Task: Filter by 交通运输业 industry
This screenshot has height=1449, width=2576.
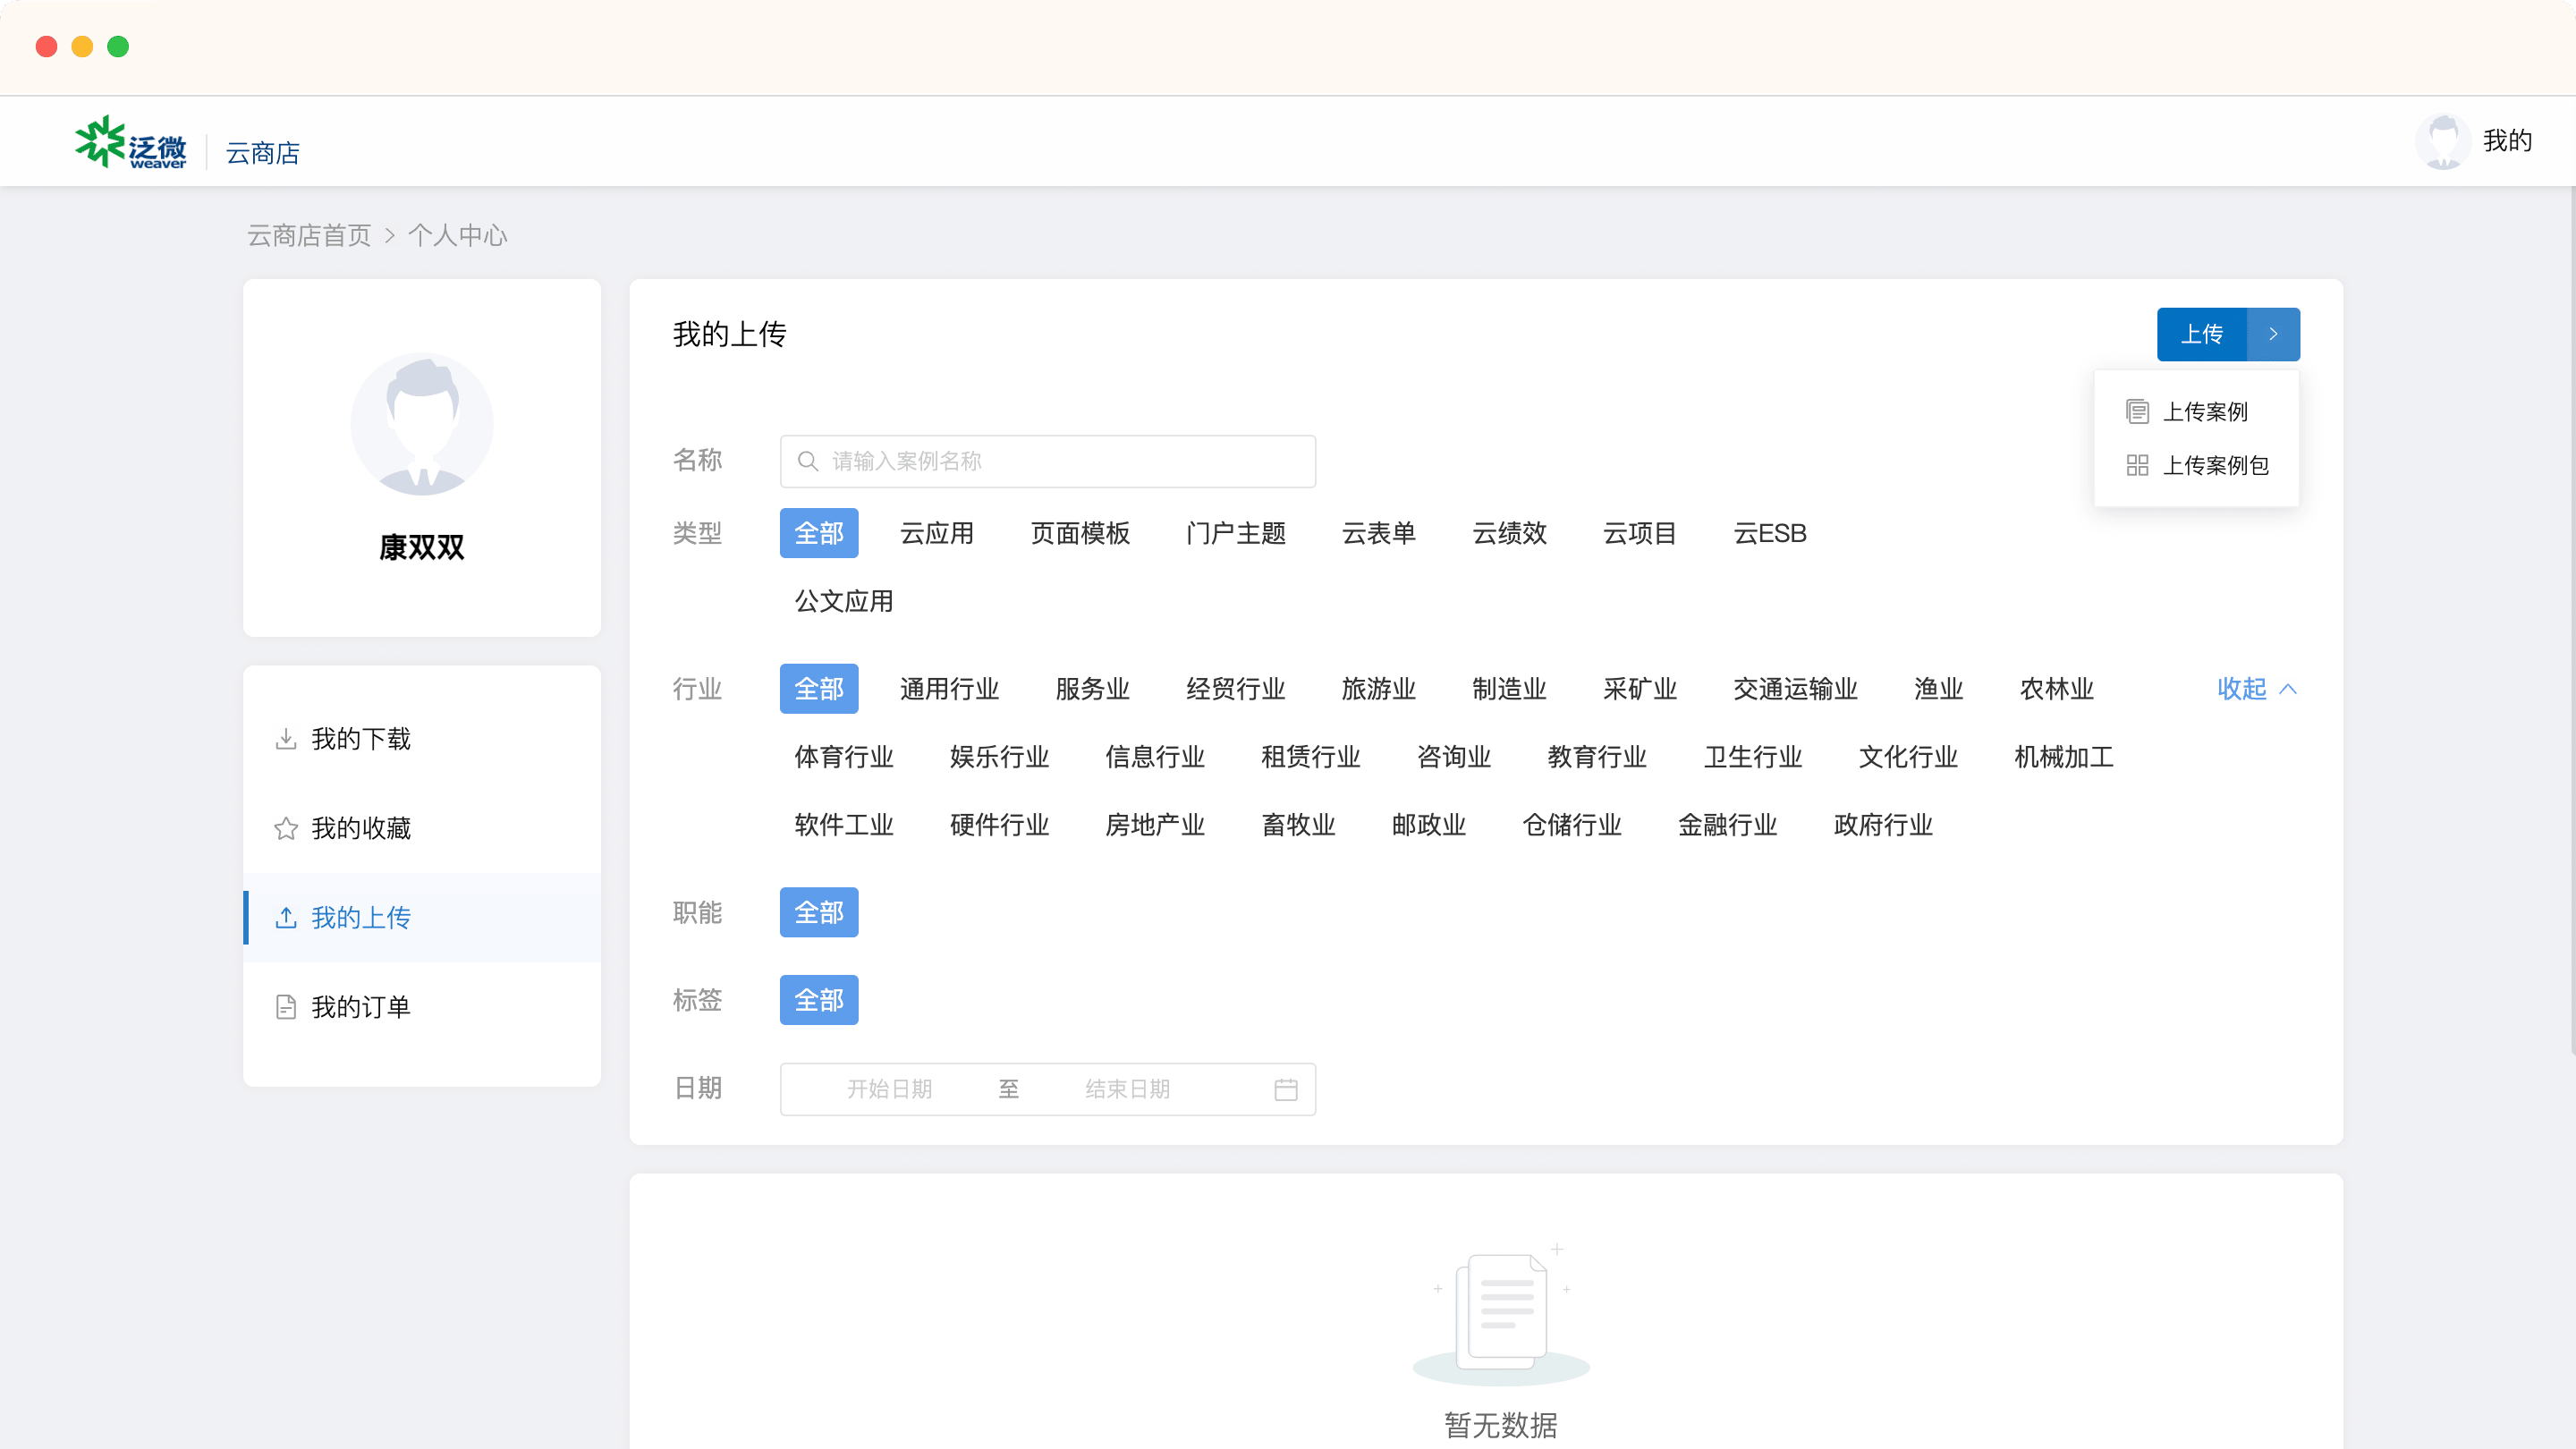Action: 1795,689
